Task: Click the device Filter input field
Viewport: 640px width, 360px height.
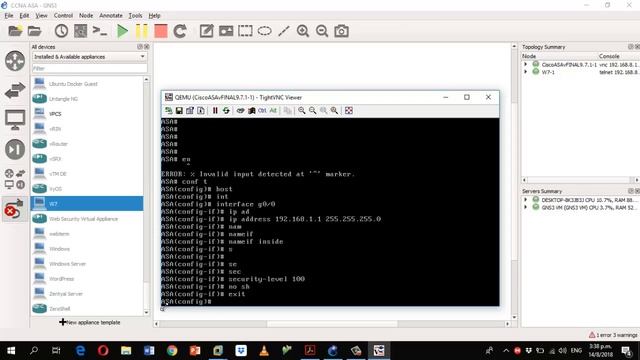Action: (x=89, y=69)
